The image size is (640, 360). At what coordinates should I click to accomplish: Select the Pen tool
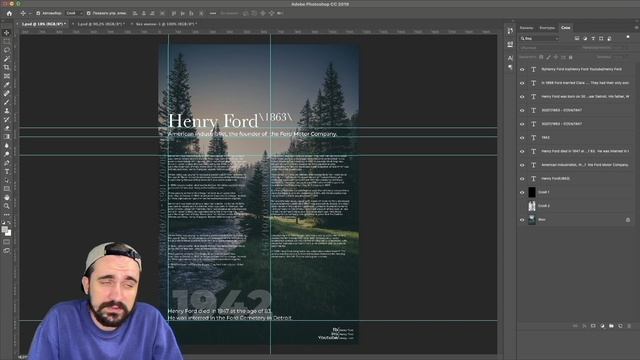coord(7,163)
